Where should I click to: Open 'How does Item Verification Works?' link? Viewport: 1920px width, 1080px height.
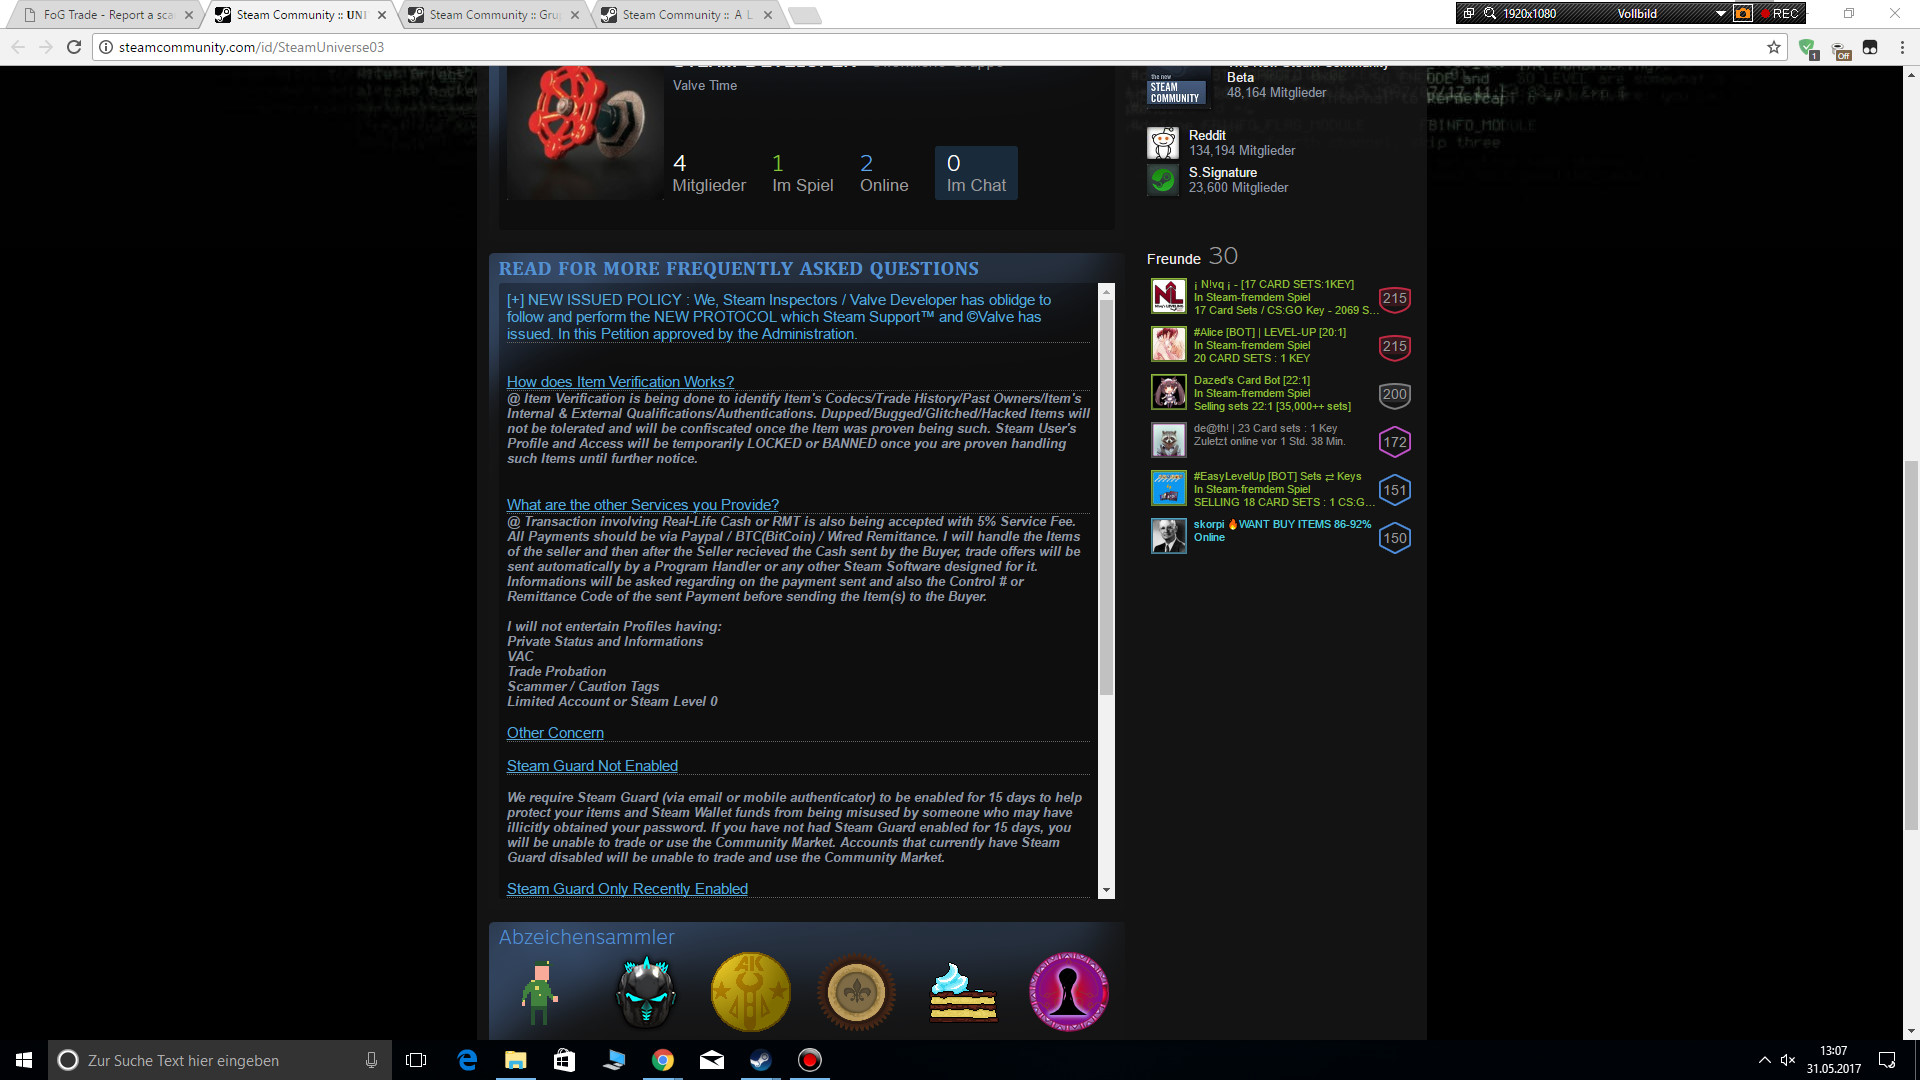coord(620,382)
